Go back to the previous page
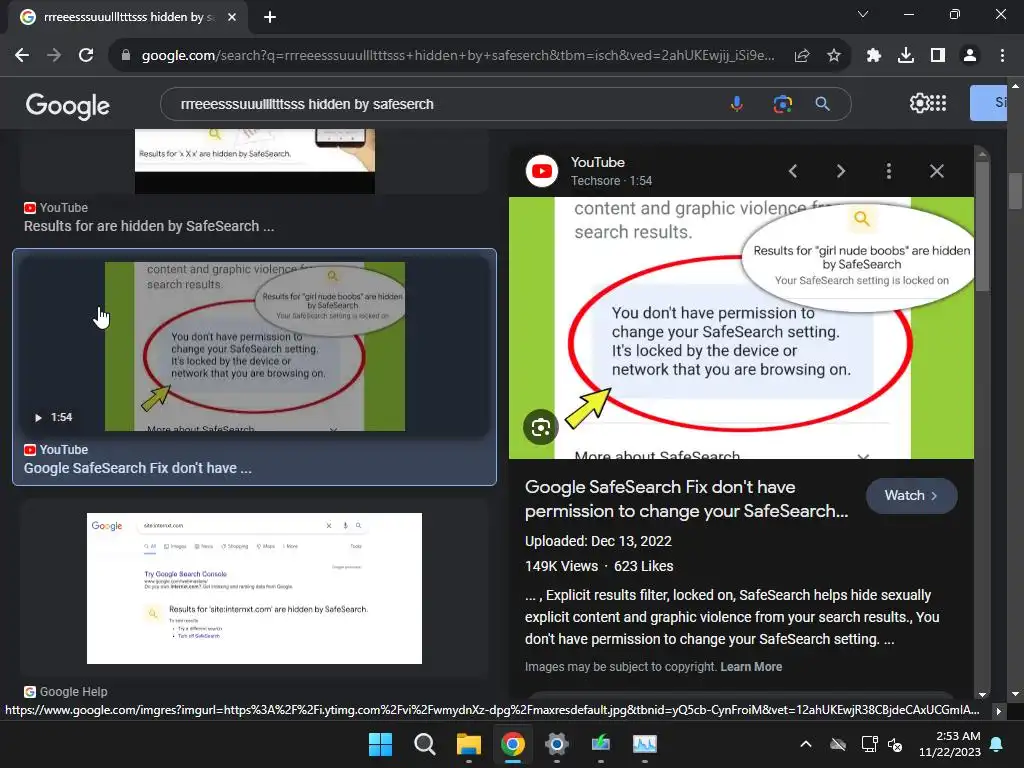 coord(22,56)
